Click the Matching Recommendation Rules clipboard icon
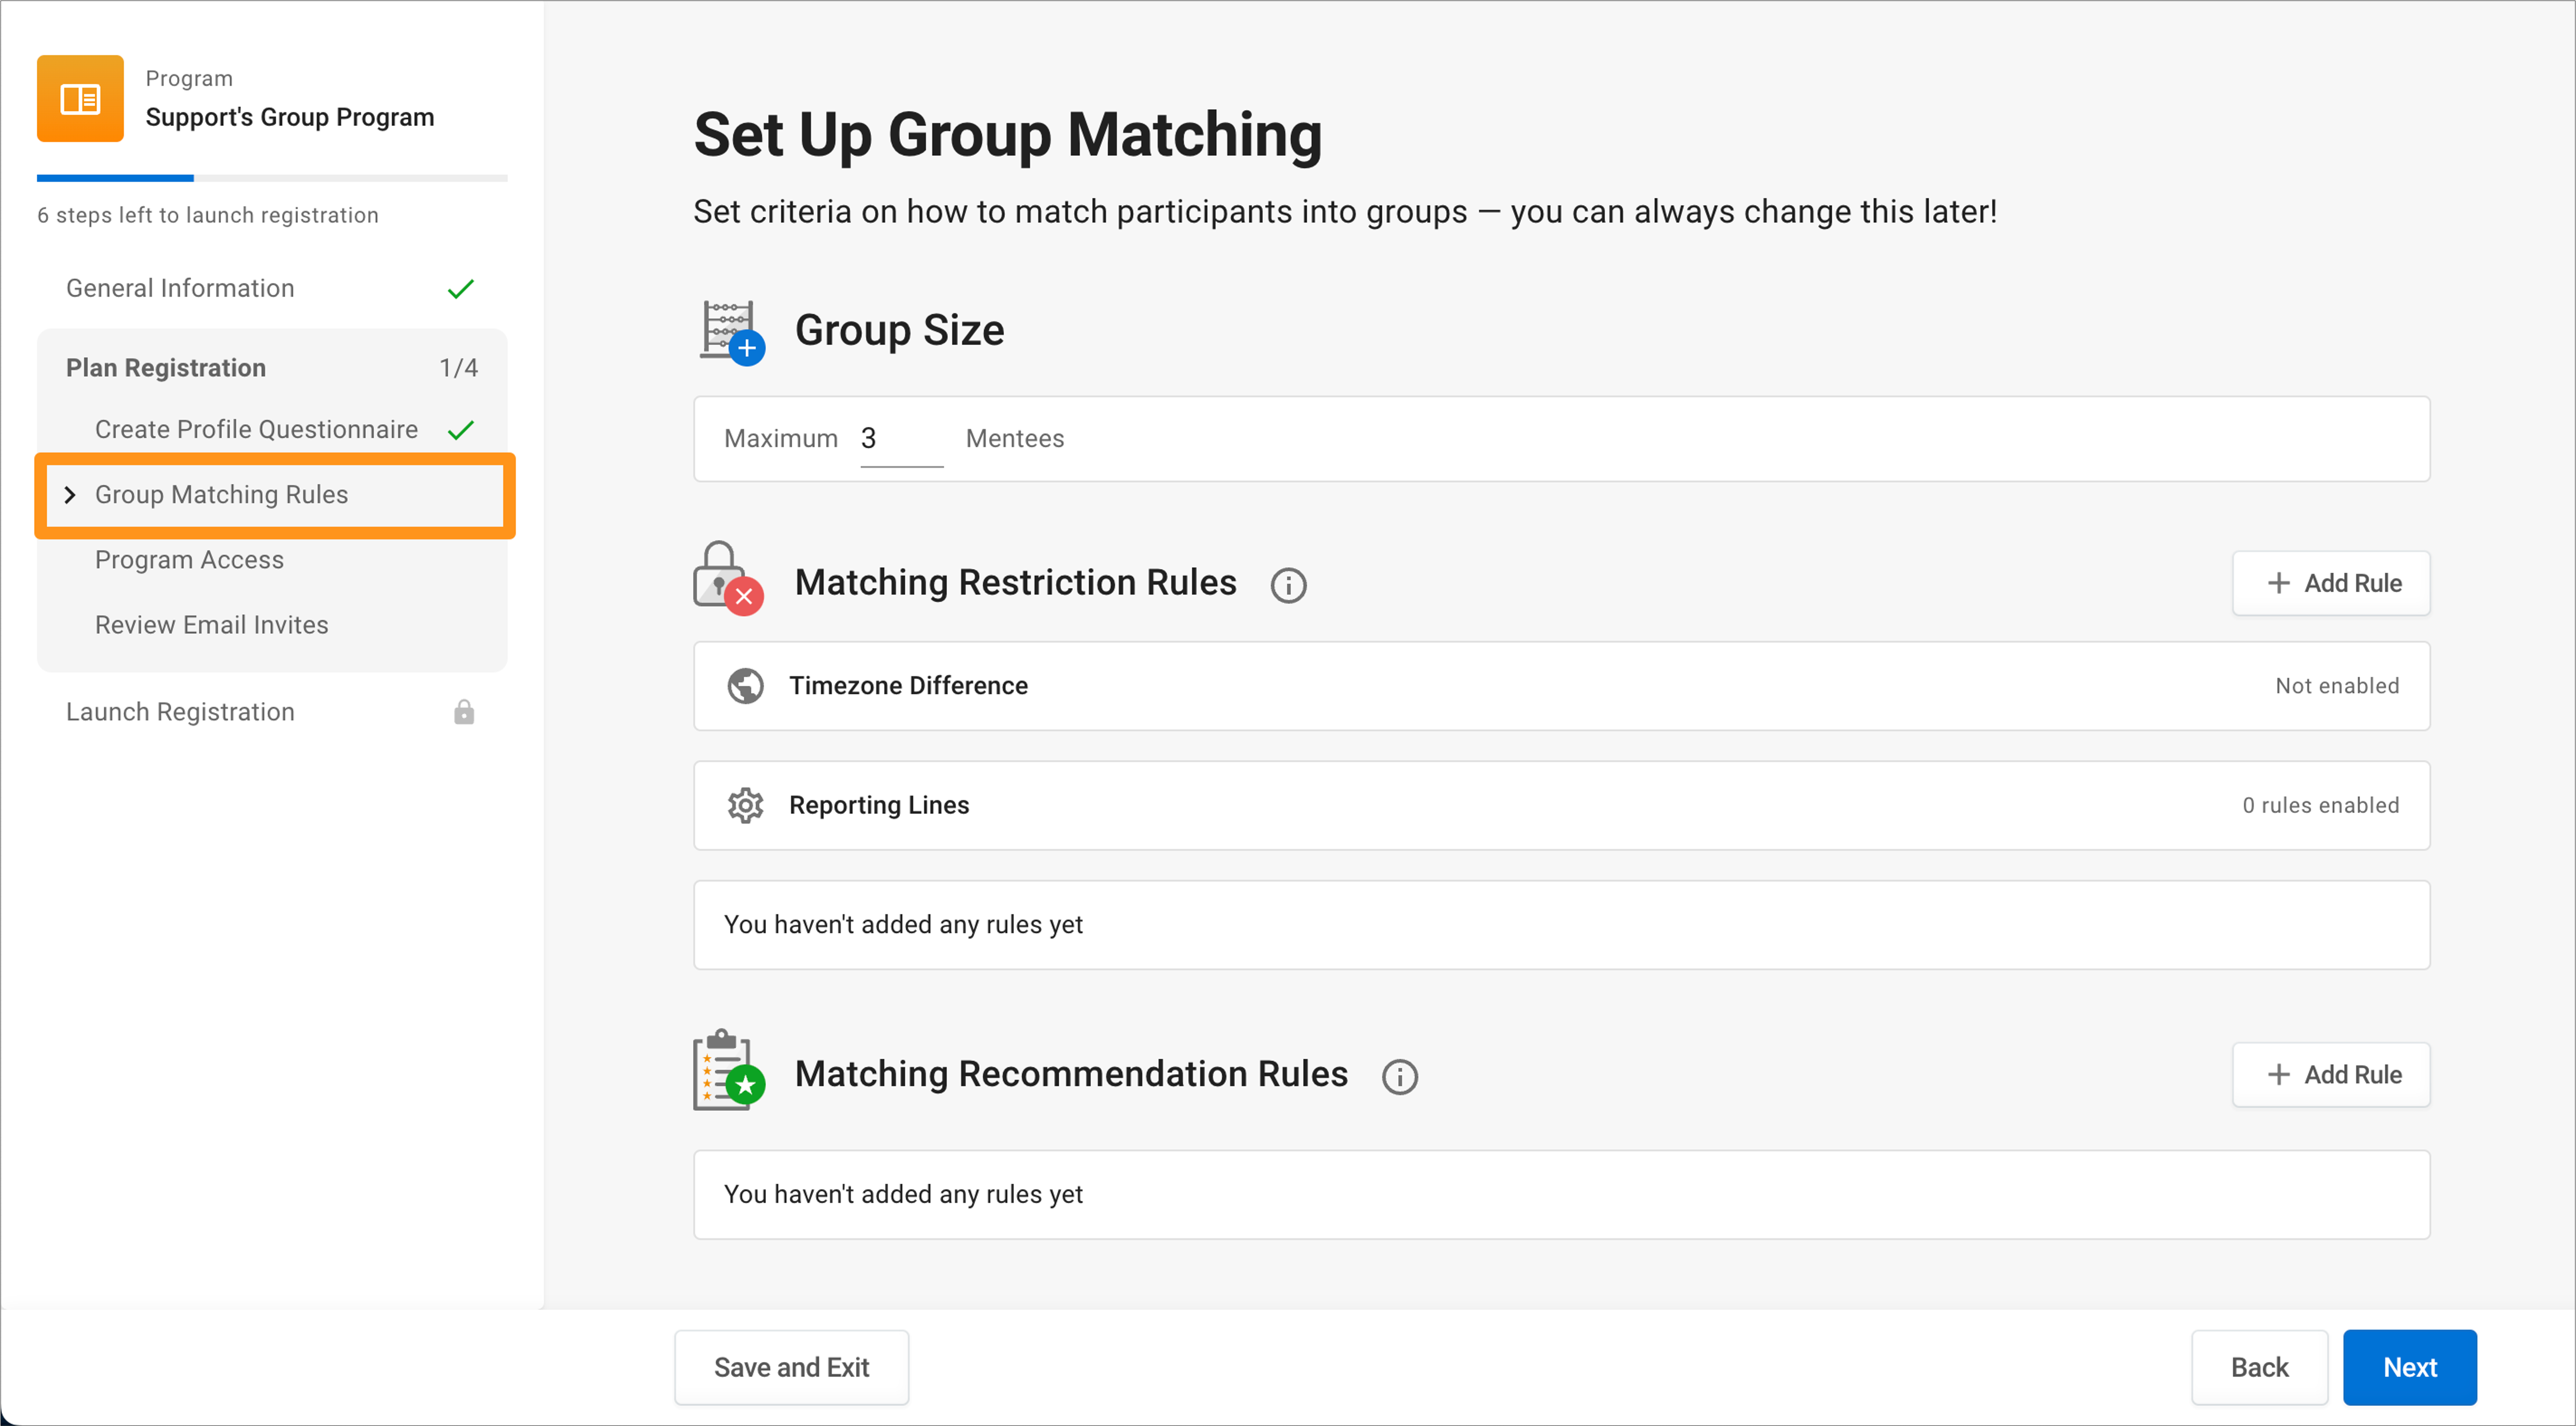The height and width of the screenshot is (1426, 2576). tap(729, 1071)
